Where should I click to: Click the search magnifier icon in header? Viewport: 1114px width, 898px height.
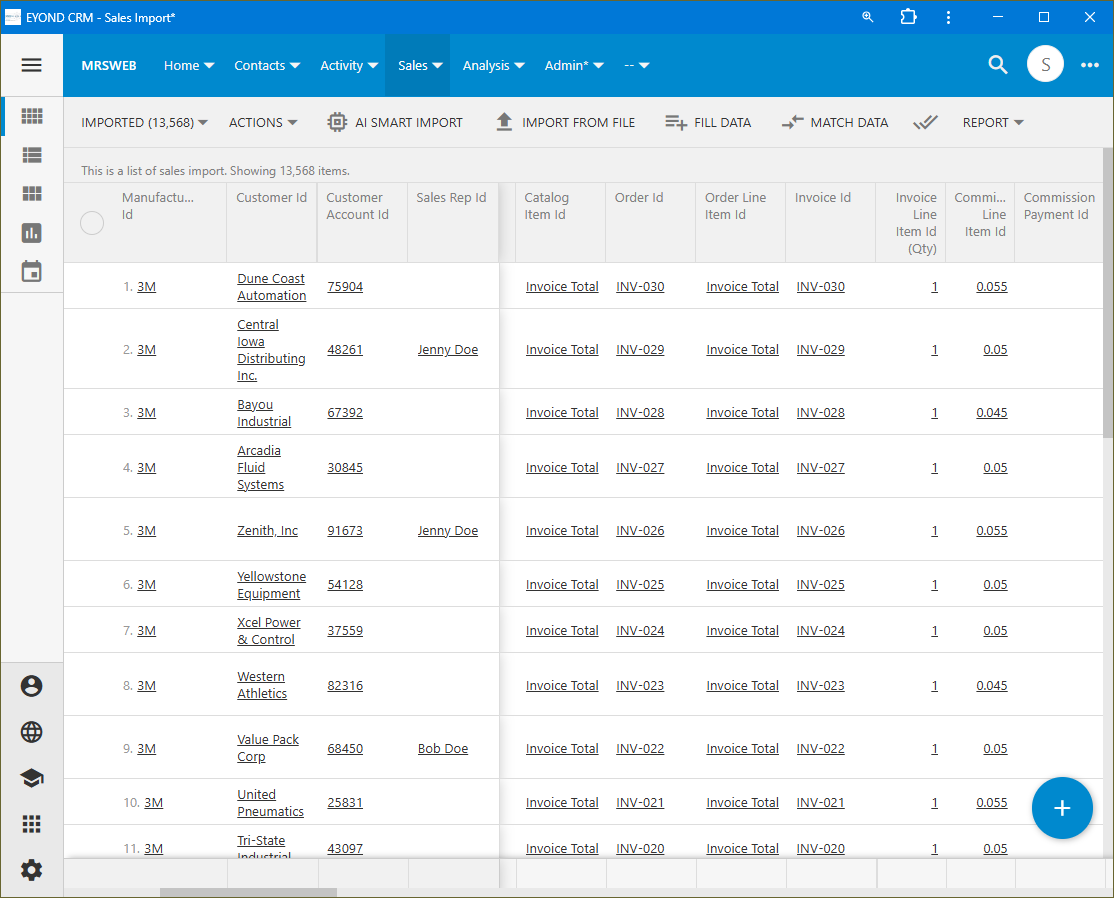tap(997, 65)
